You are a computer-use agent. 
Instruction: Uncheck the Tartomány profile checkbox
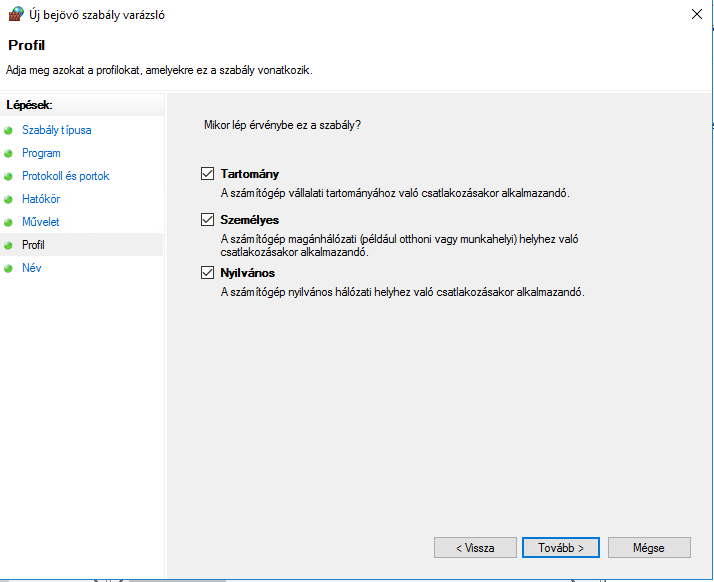[x=208, y=174]
